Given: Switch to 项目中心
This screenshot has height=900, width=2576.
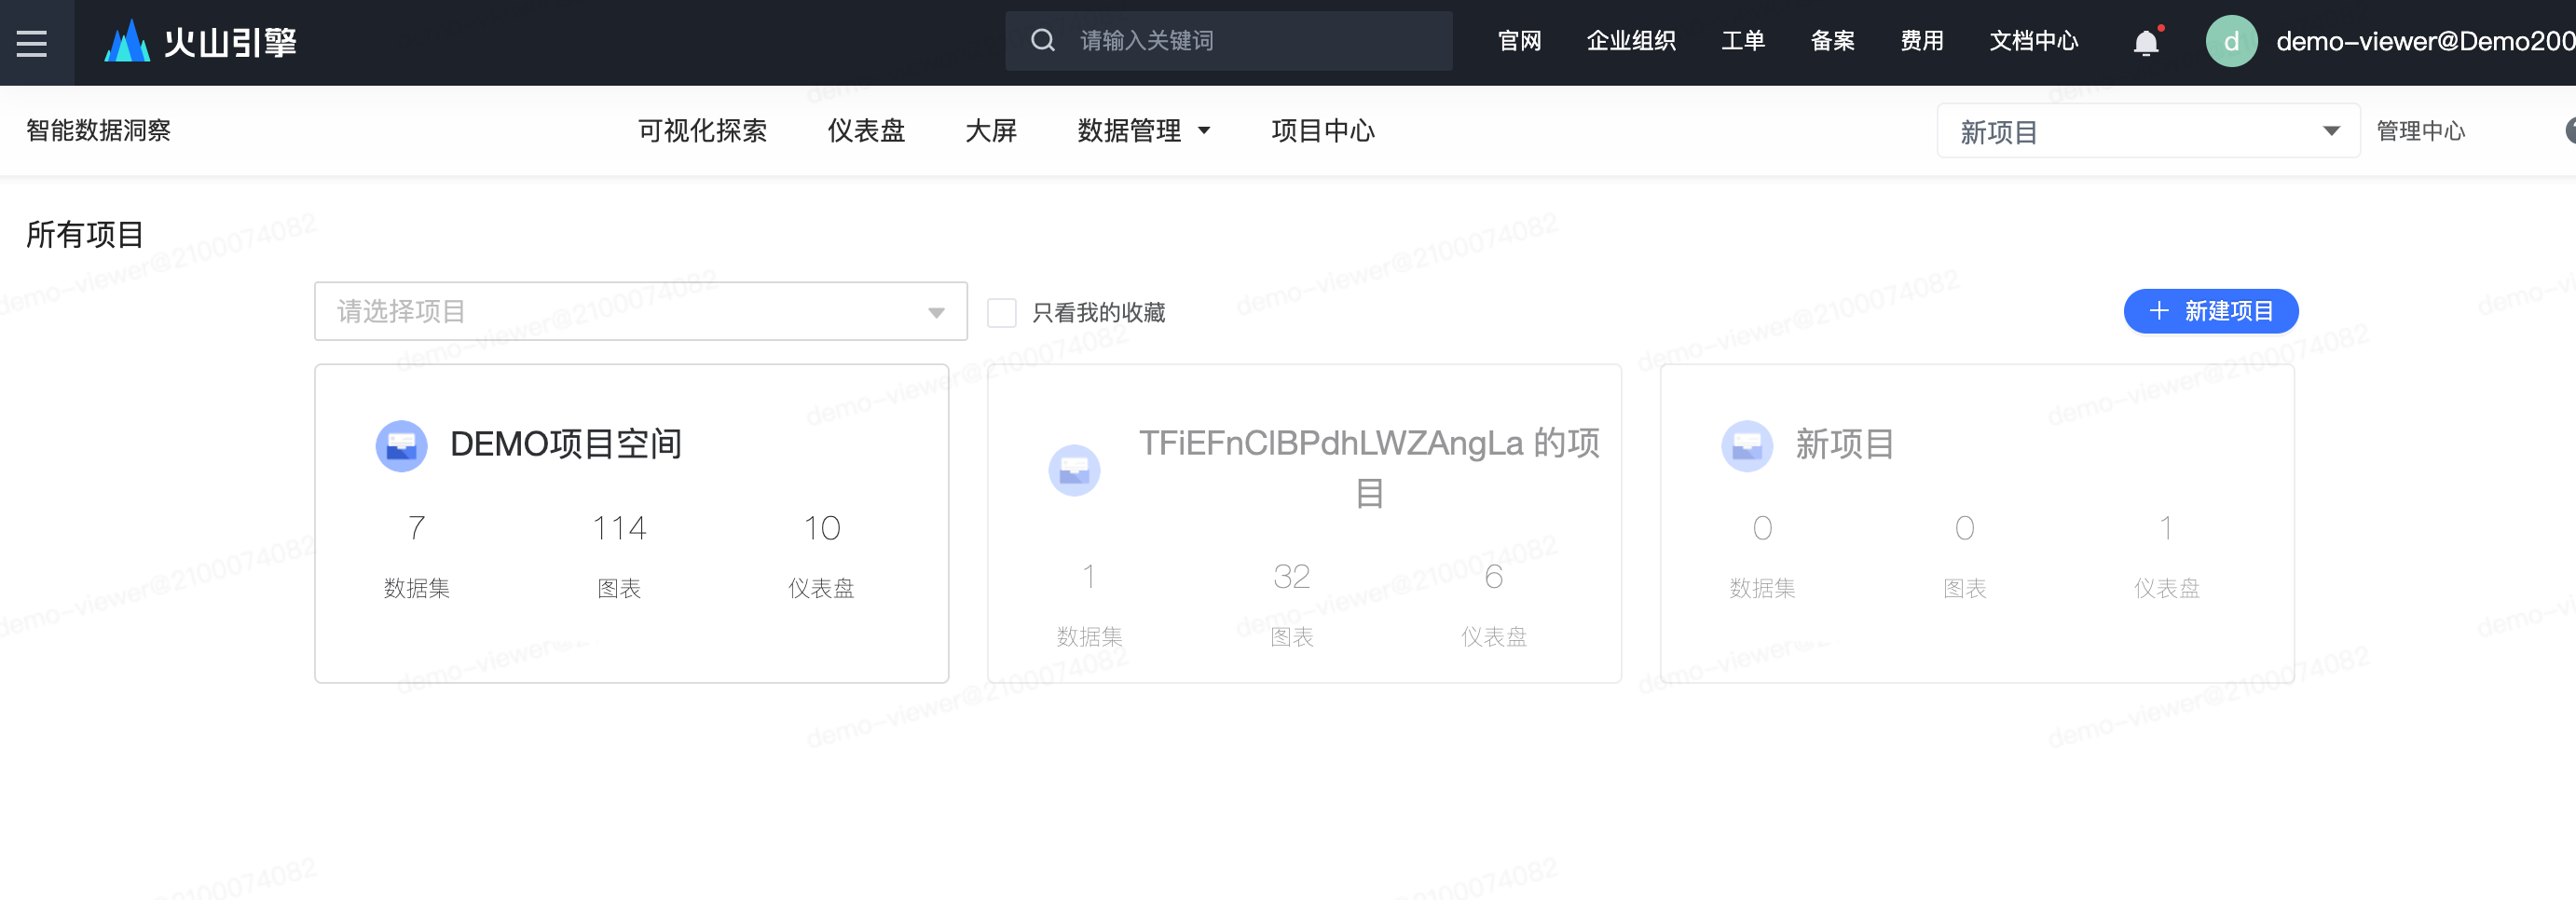Looking at the screenshot, I should tap(1322, 131).
